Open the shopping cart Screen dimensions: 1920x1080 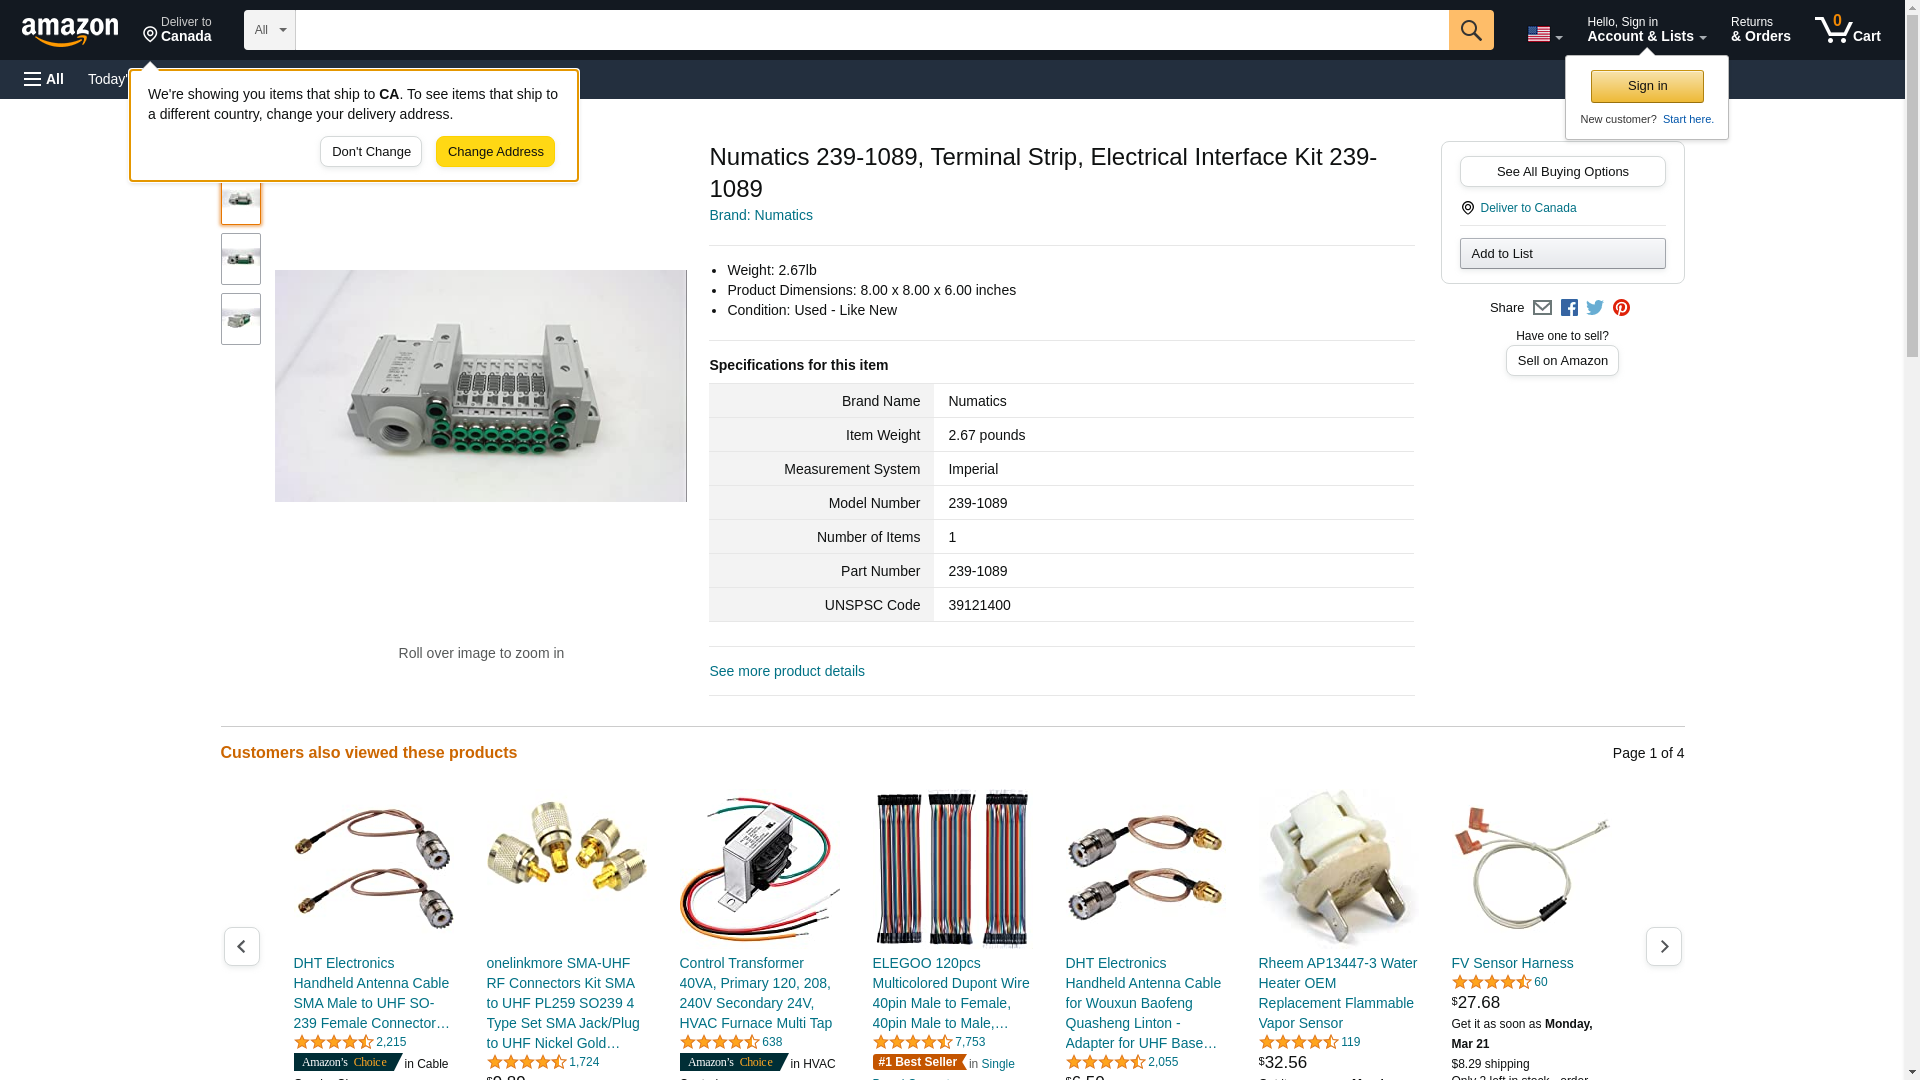pyautogui.click(x=1848, y=30)
